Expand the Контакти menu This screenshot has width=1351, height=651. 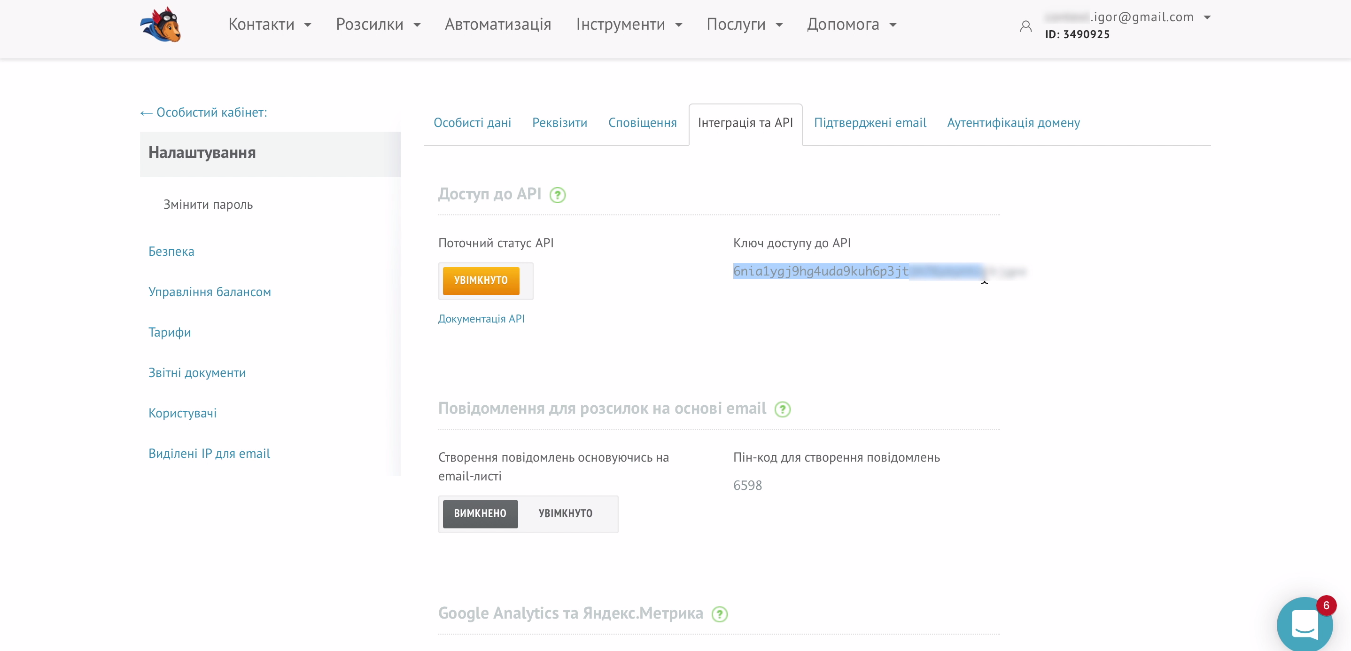270,25
